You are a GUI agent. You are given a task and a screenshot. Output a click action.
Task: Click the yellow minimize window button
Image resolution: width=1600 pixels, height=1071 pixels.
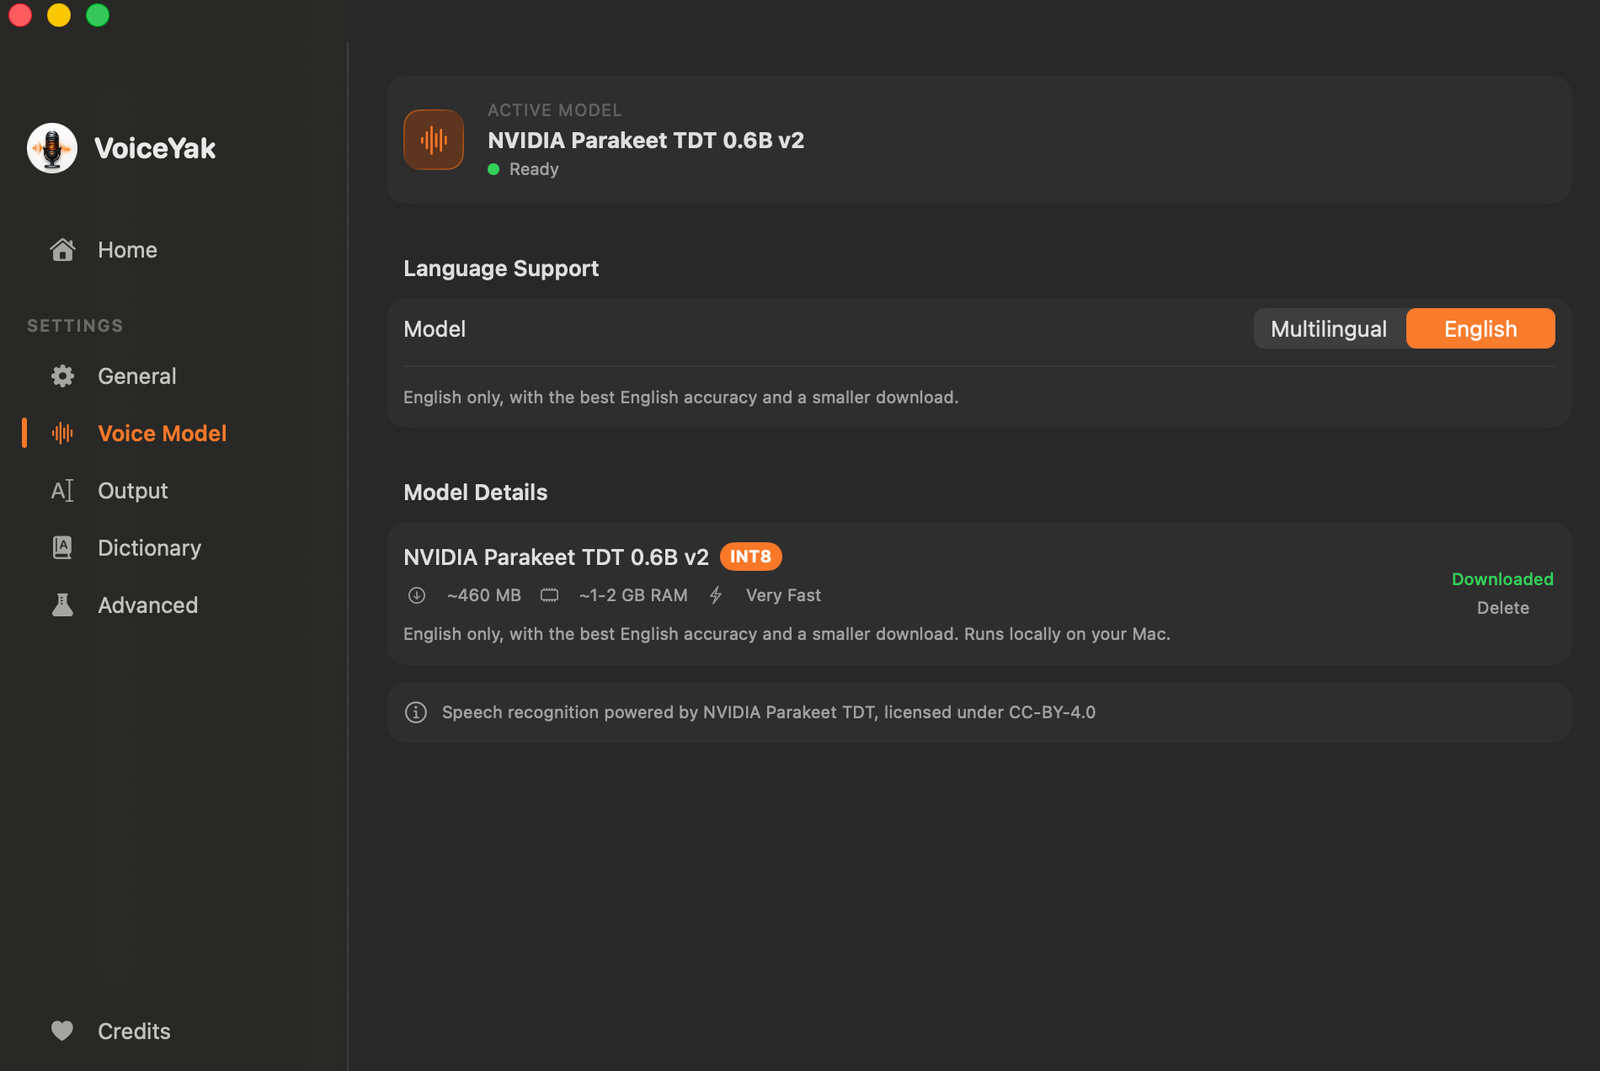click(x=59, y=15)
